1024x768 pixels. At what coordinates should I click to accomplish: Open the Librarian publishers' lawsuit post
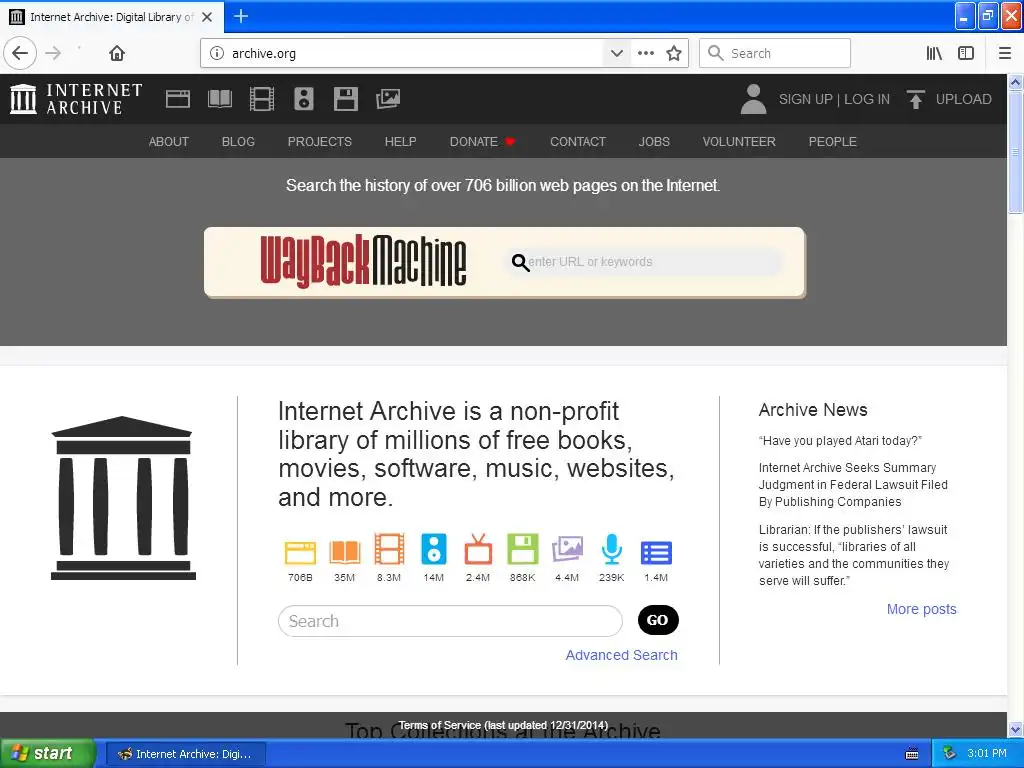854,555
